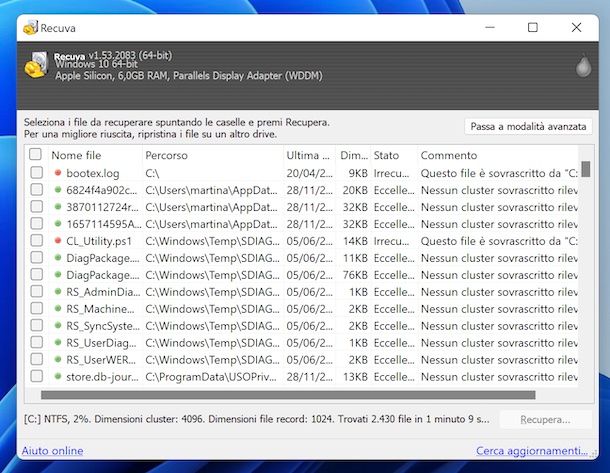Sort by Stato column header
The height and width of the screenshot is (473, 610).
(x=394, y=155)
